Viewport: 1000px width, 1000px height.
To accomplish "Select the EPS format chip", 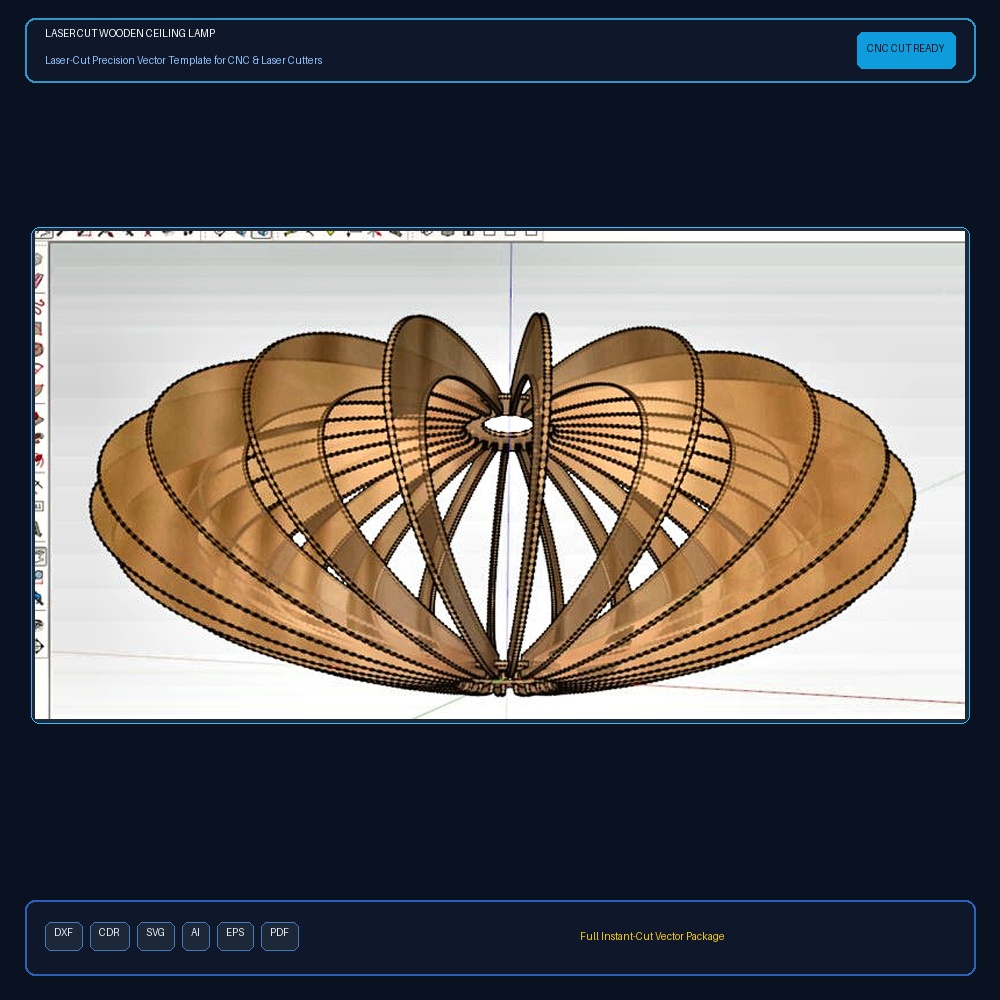I will click(x=235, y=936).
